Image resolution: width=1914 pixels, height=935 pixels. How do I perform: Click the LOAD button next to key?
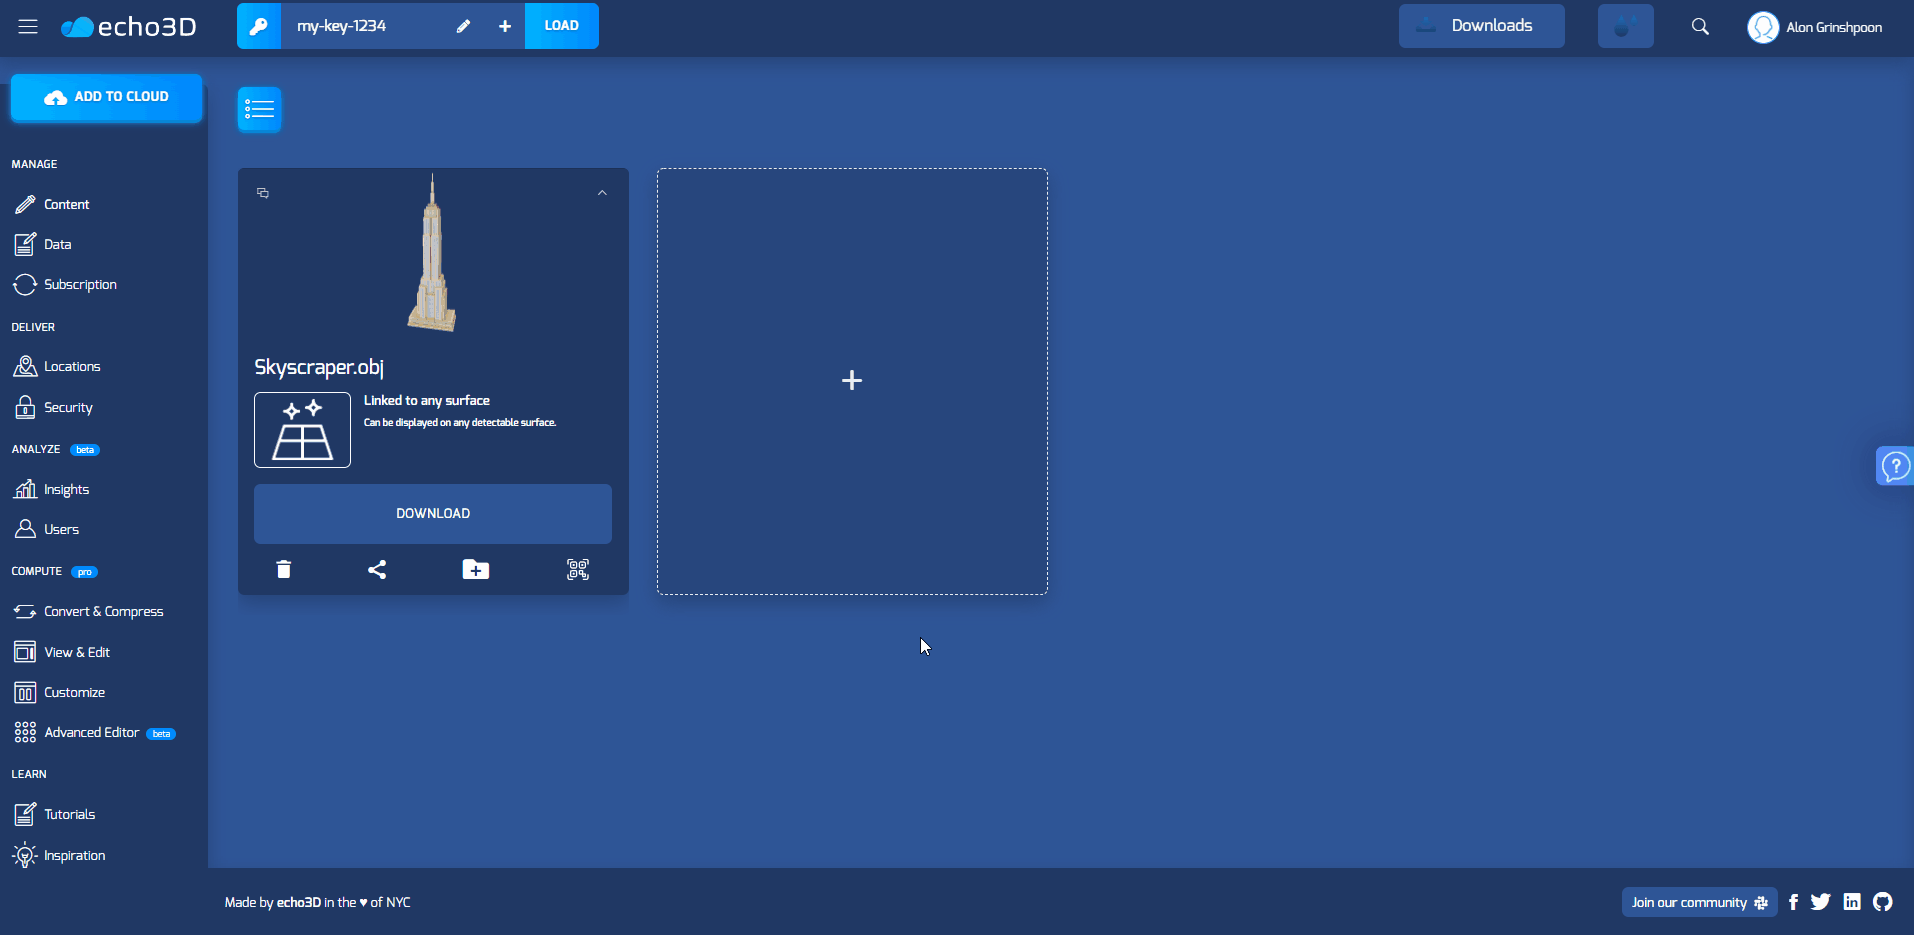click(x=561, y=26)
